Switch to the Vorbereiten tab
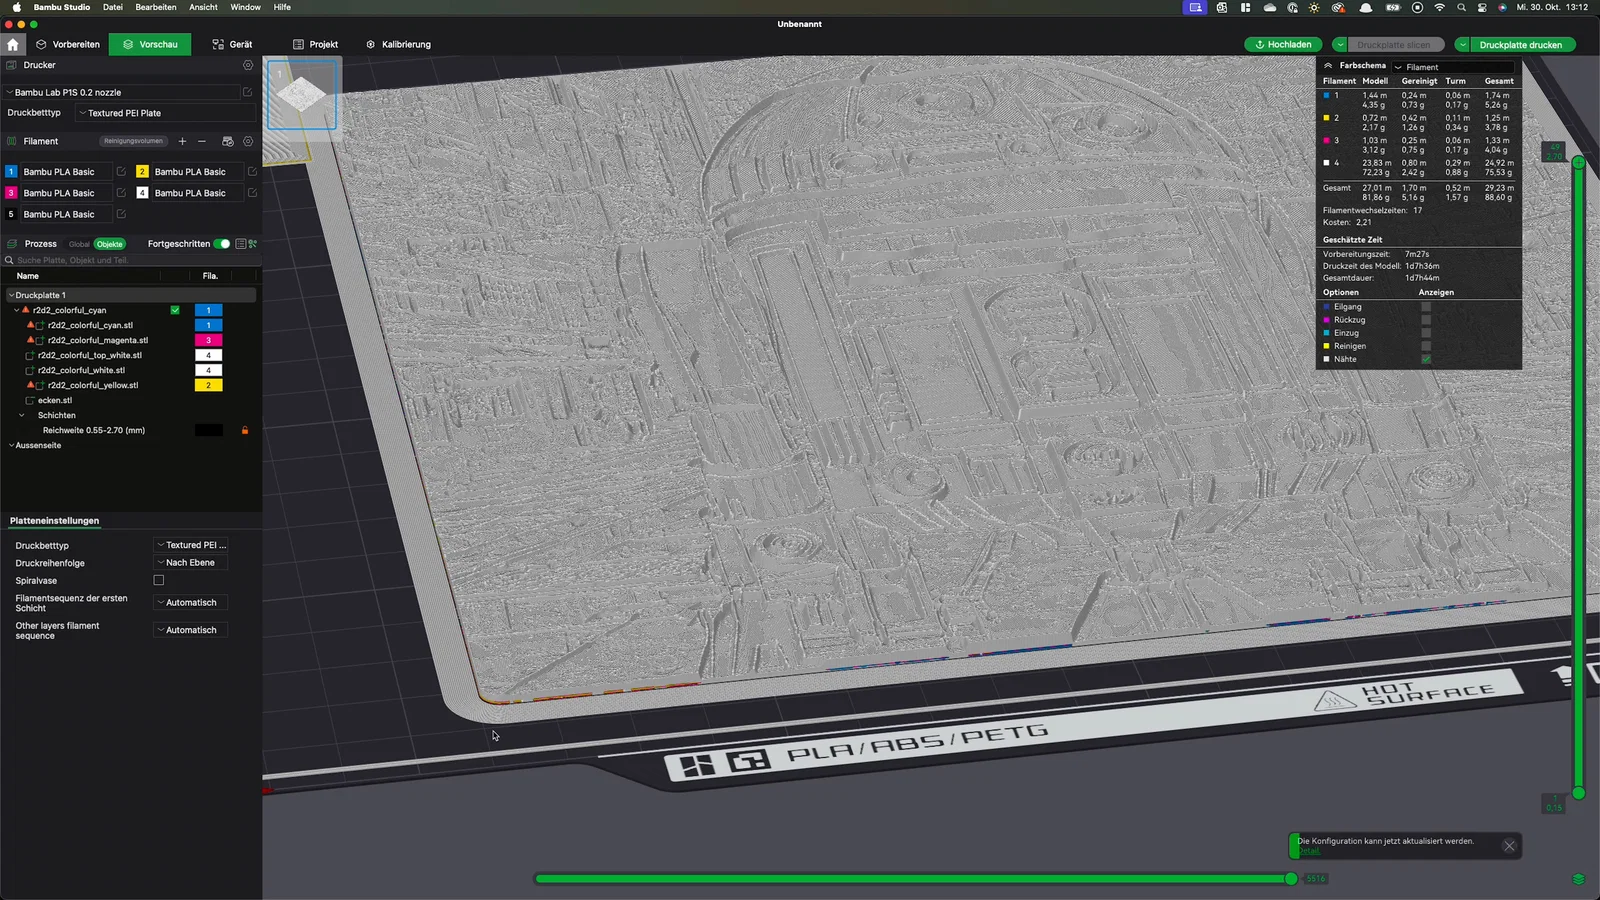Image resolution: width=1600 pixels, height=900 pixels. click(68, 44)
